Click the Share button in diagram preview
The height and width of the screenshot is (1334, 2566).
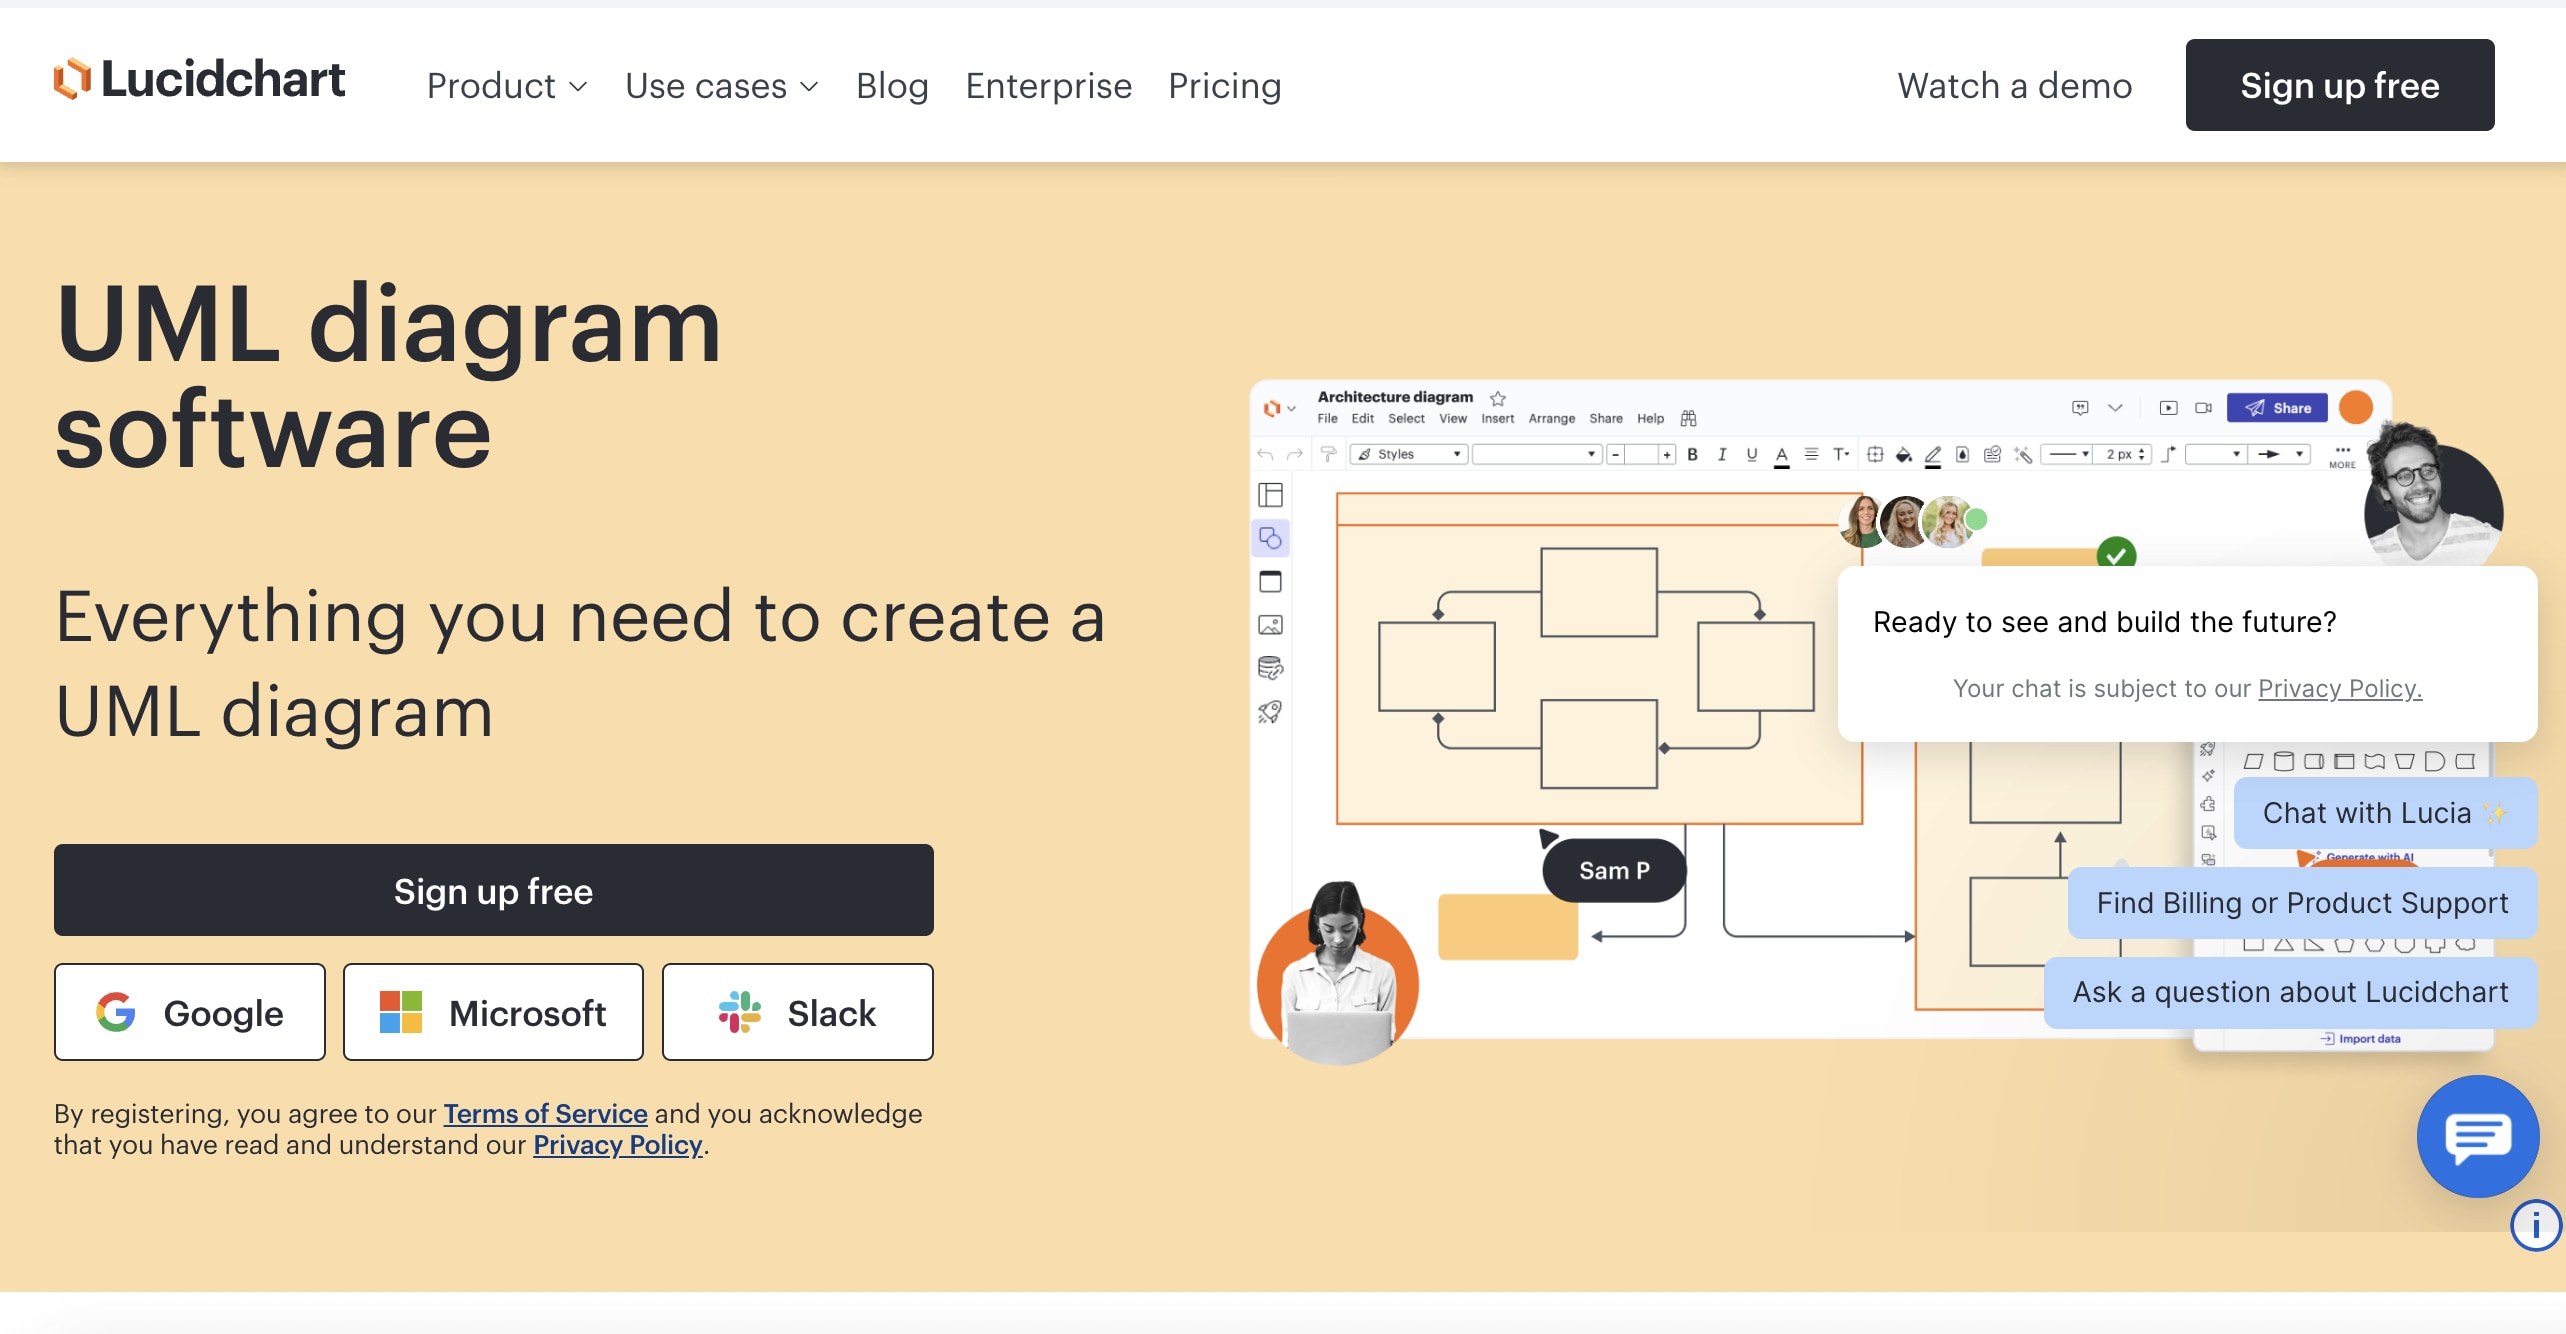point(2277,408)
